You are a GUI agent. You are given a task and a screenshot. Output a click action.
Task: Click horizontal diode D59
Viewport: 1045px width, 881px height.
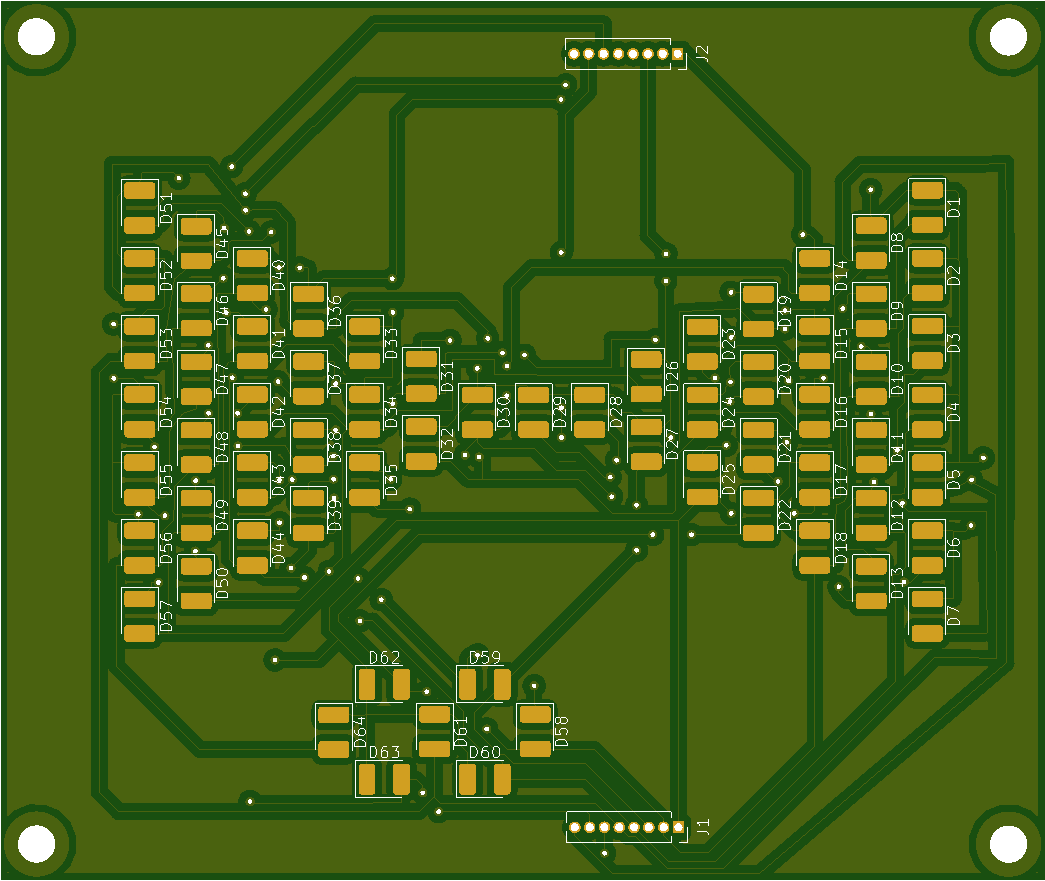pyautogui.click(x=484, y=685)
